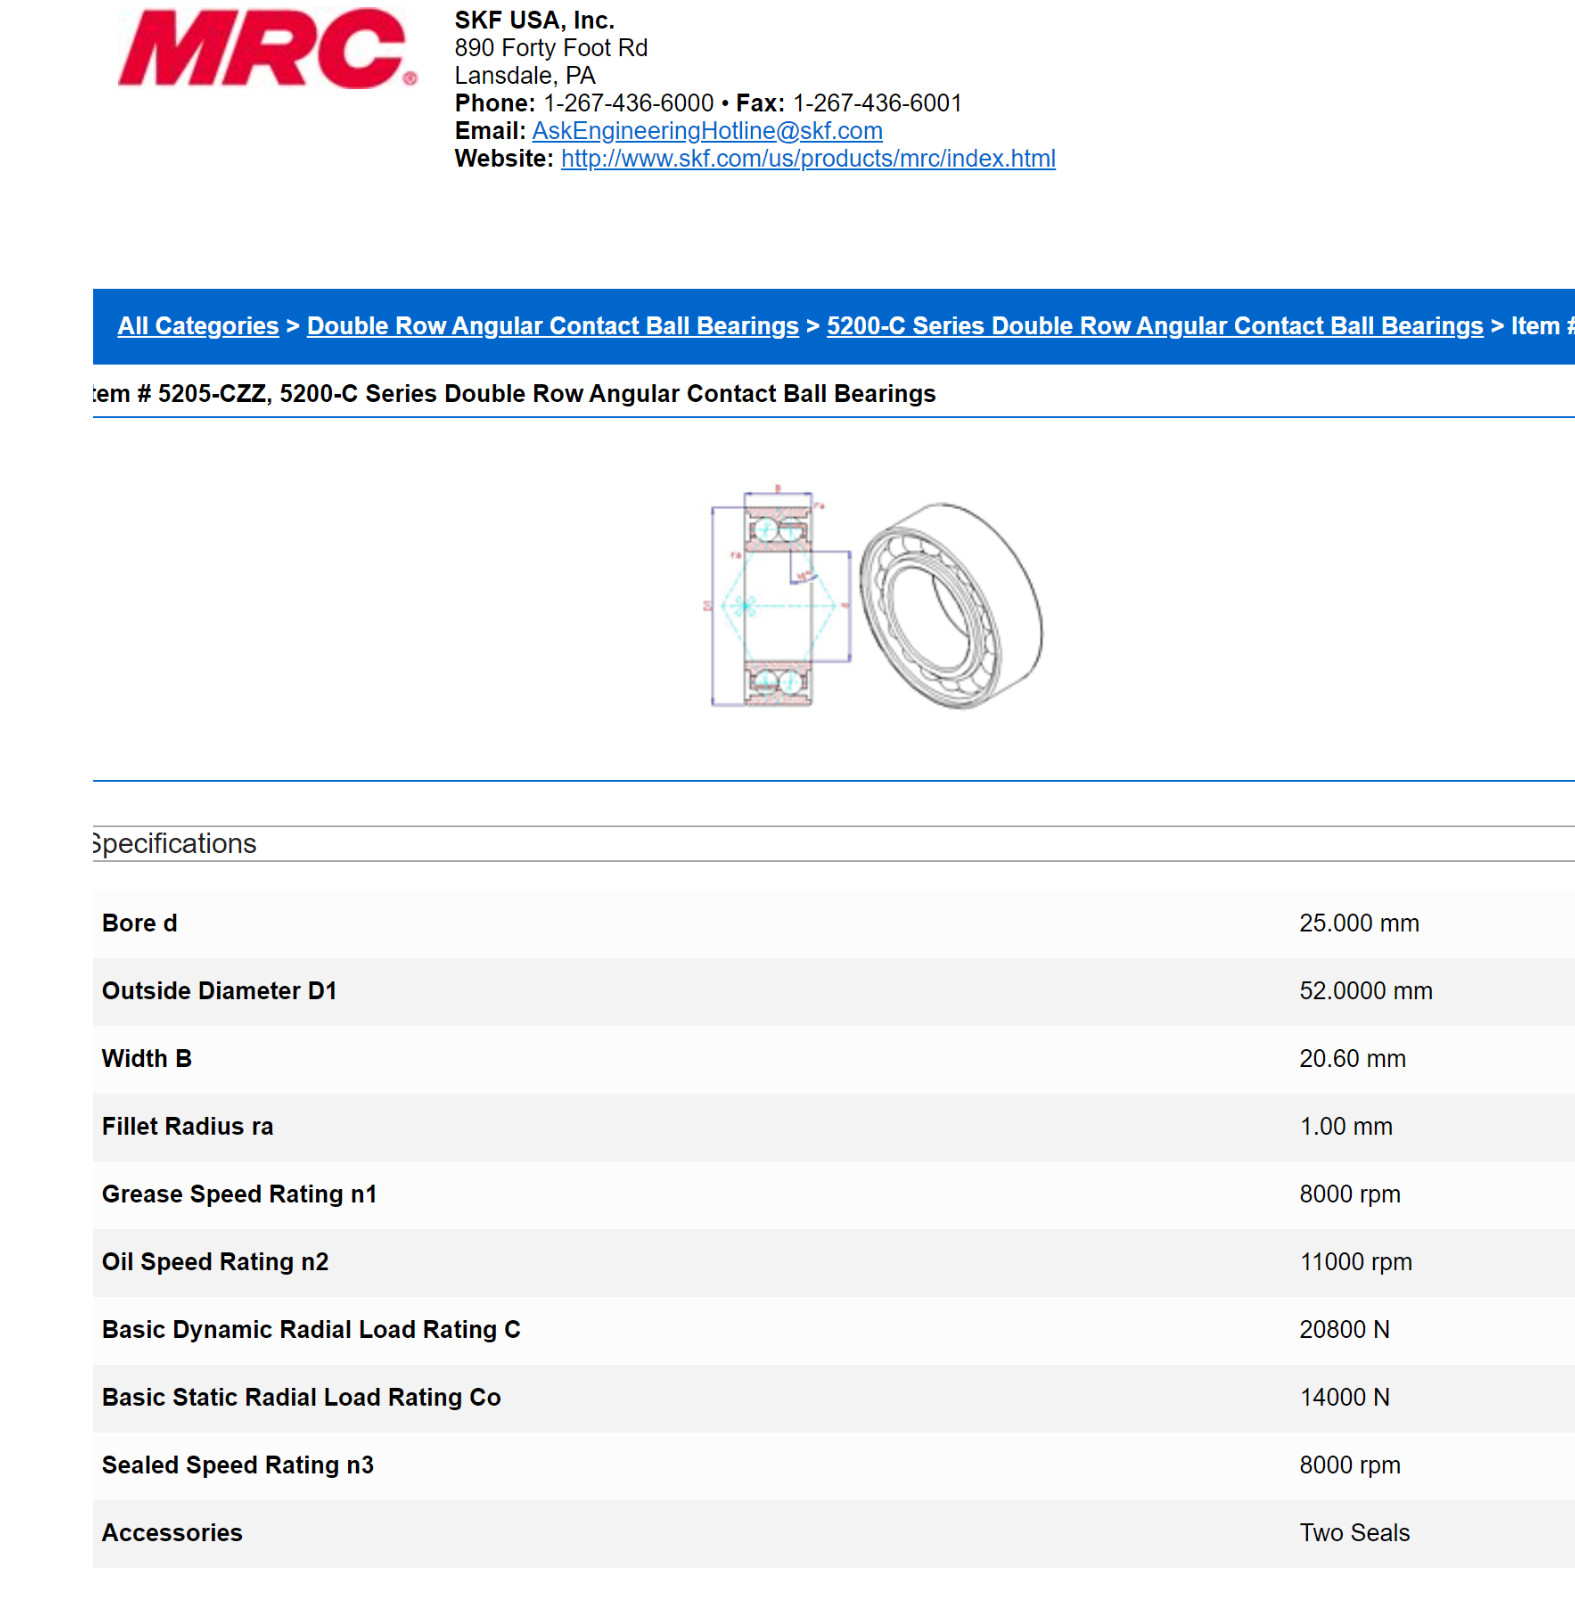Select the 20800 N value
The height and width of the screenshot is (1600, 1575).
click(x=1344, y=1330)
